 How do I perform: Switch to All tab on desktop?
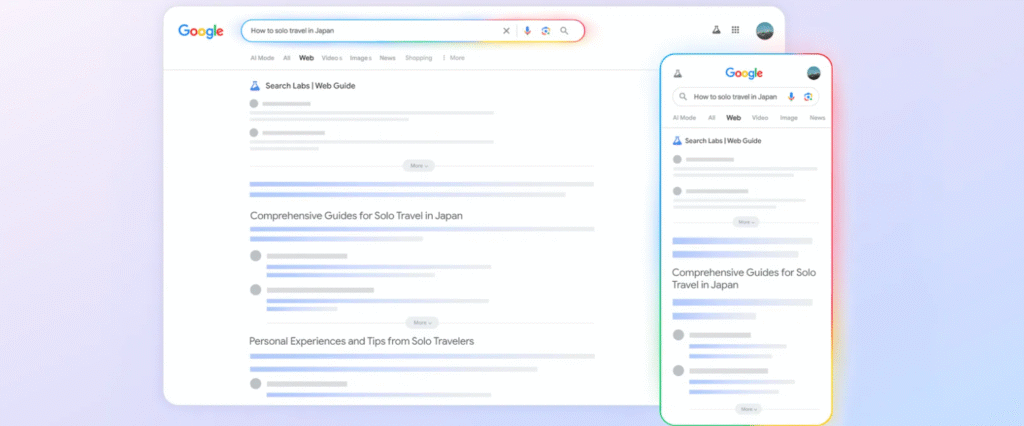click(x=287, y=58)
